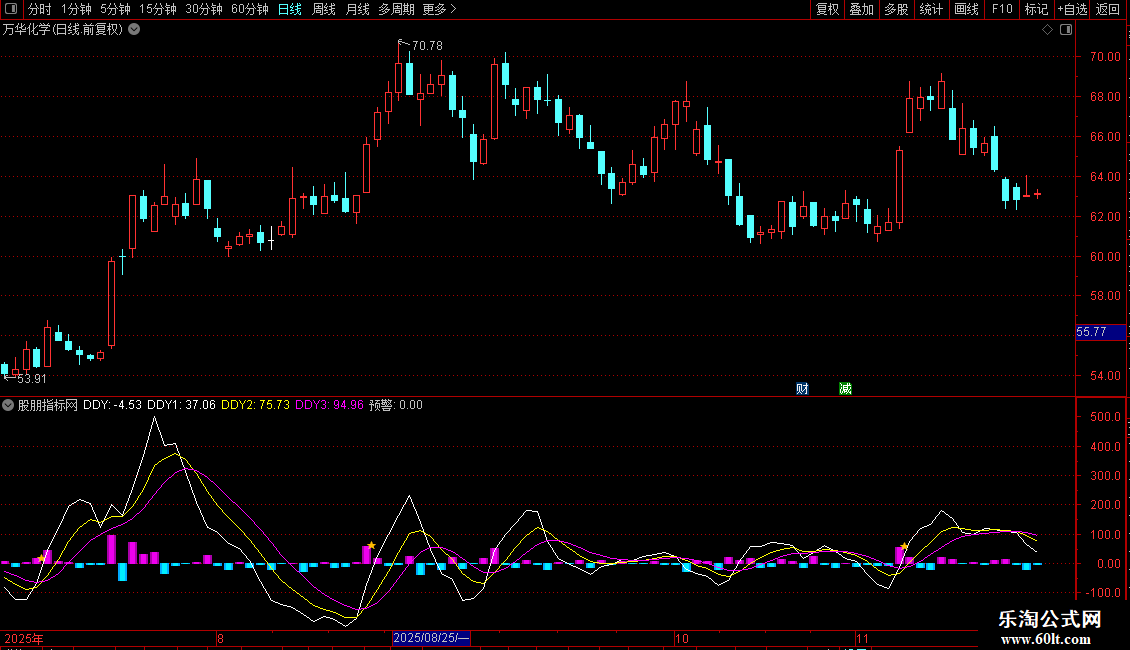Image resolution: width=1130 pixels, height=650 pixels.
Task: Toggle the left sidebar panel icon
Action: tap(12, 9)
